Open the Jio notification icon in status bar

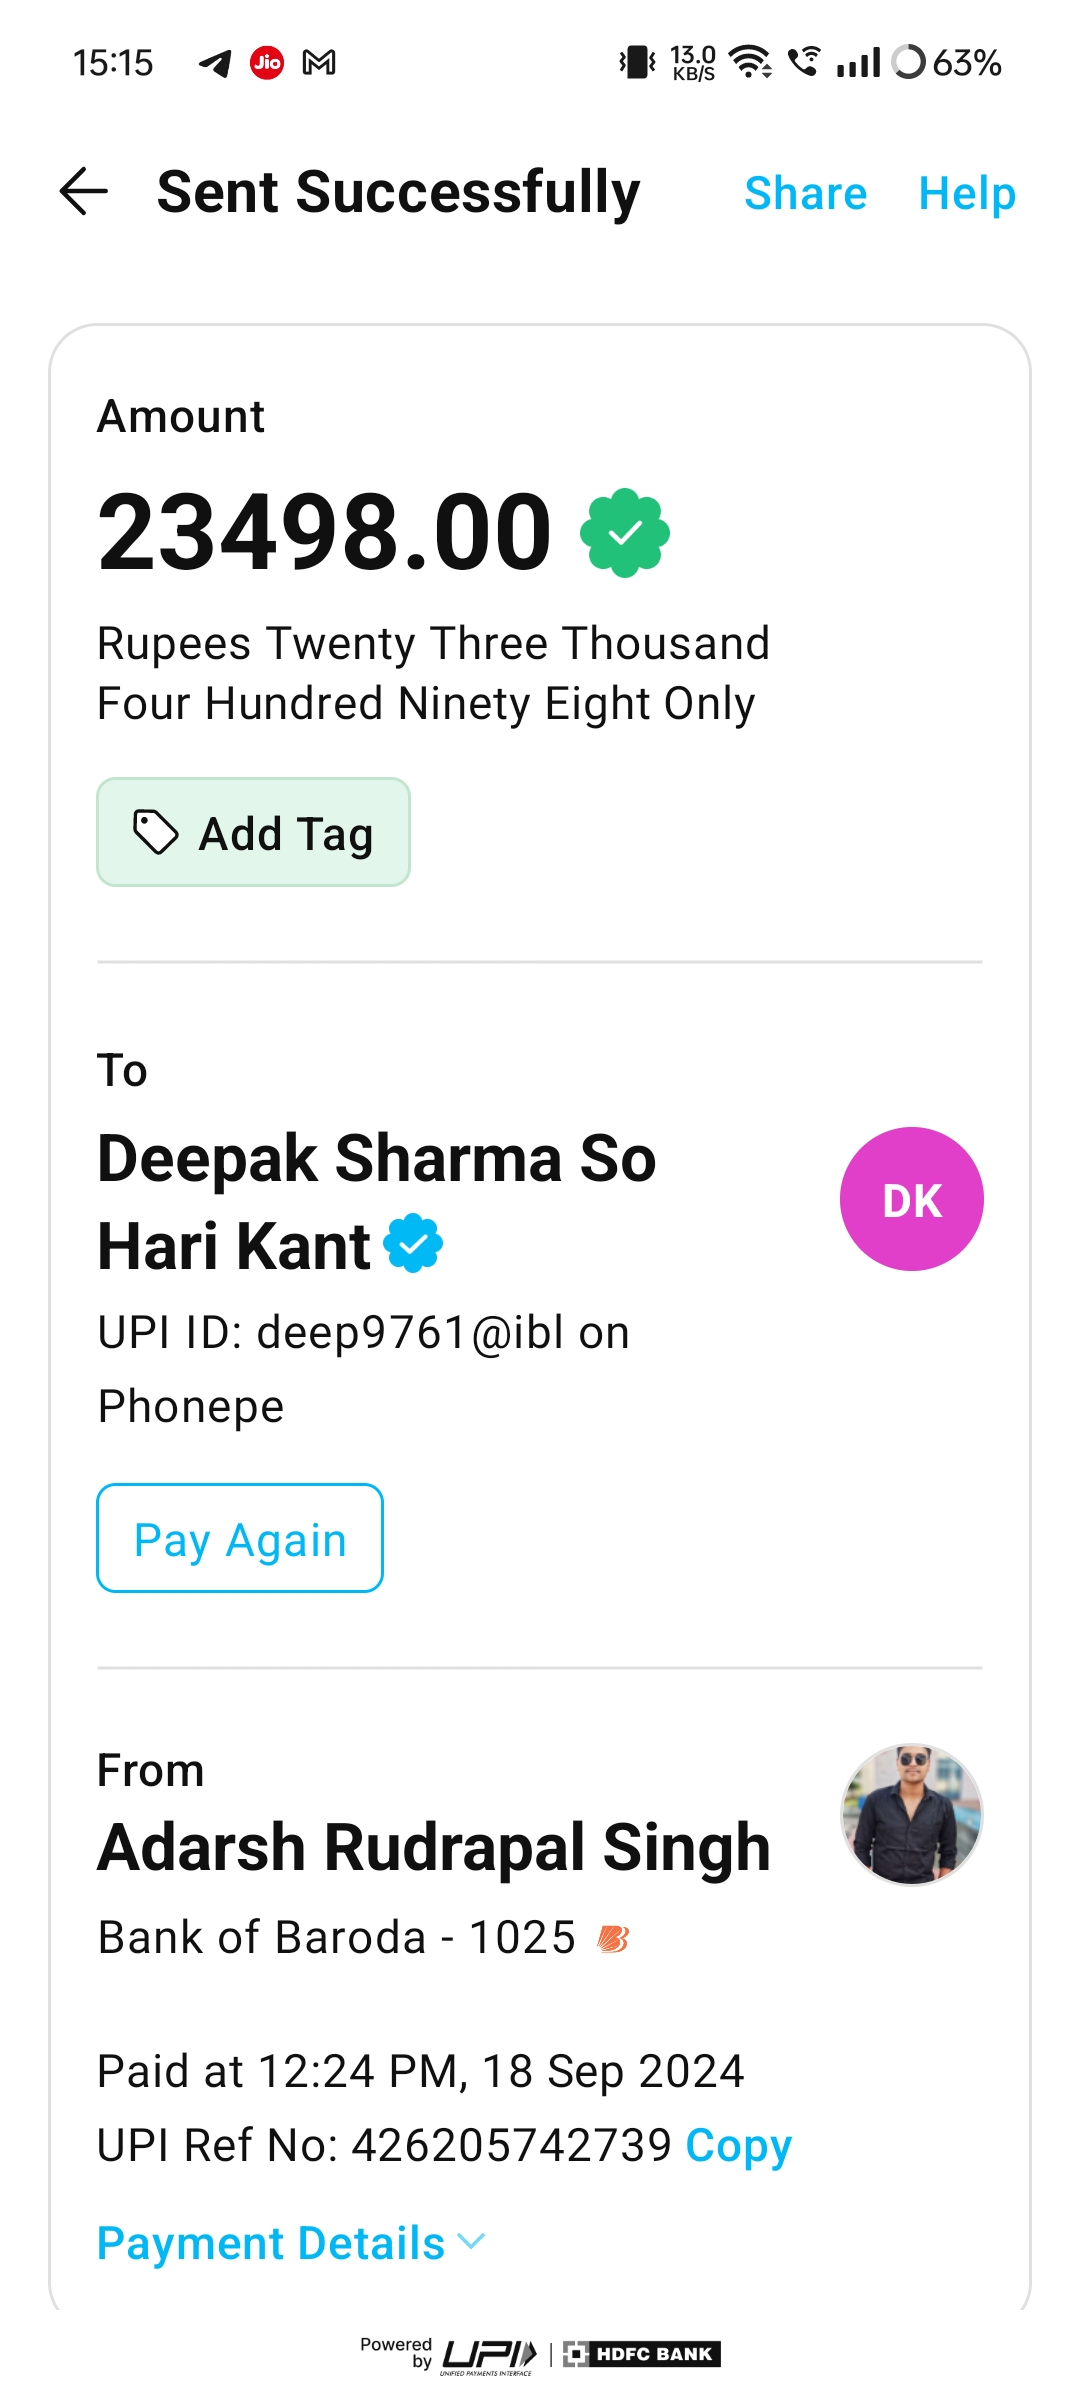point(267,63)
